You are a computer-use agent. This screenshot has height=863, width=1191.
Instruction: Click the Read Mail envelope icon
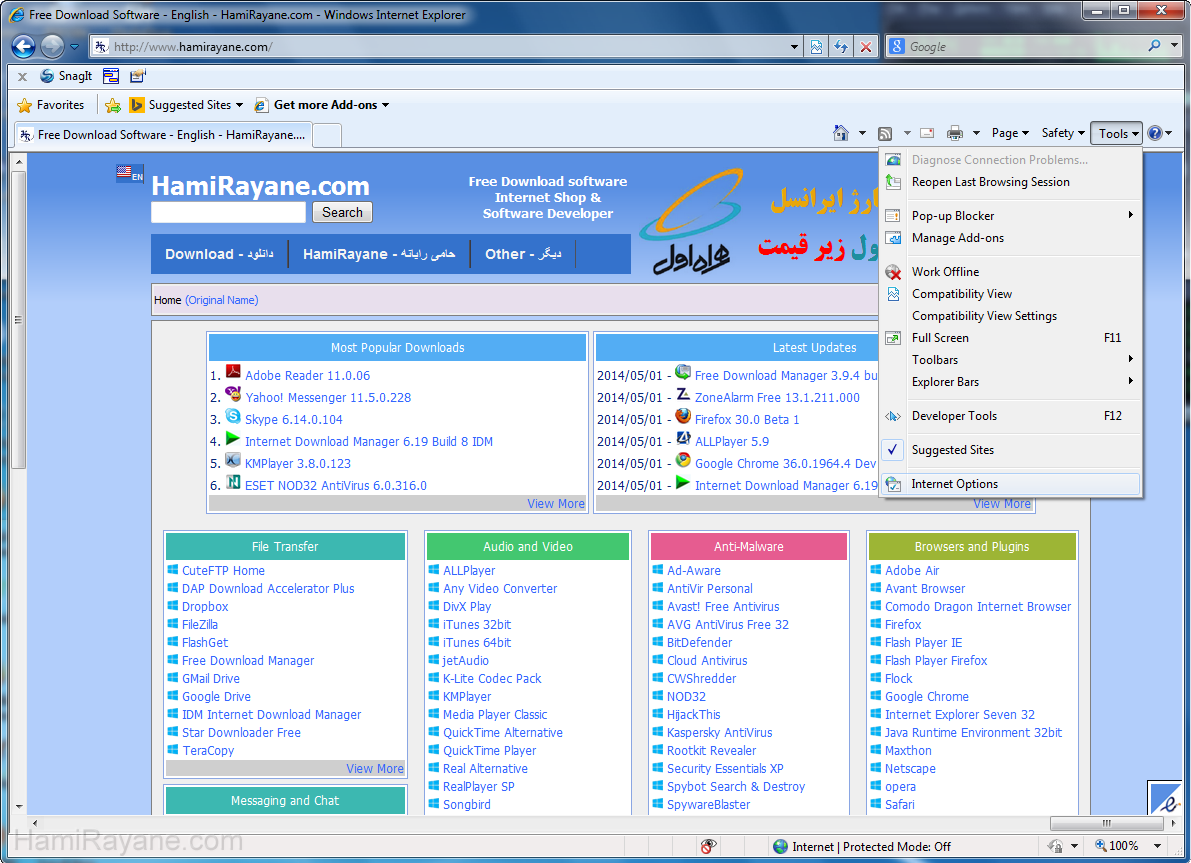(x=927, y=133)
